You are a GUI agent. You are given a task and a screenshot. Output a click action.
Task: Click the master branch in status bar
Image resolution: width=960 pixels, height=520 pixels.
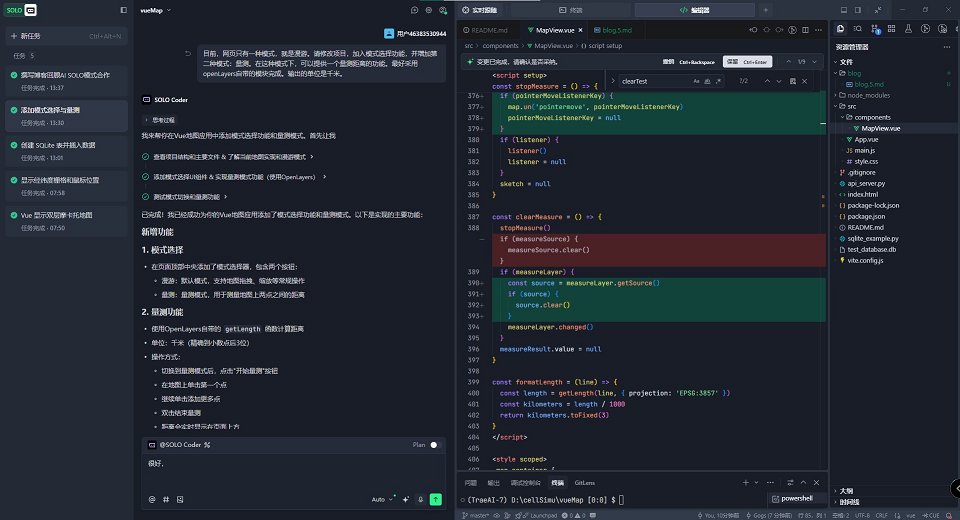(x=475, y=515)
